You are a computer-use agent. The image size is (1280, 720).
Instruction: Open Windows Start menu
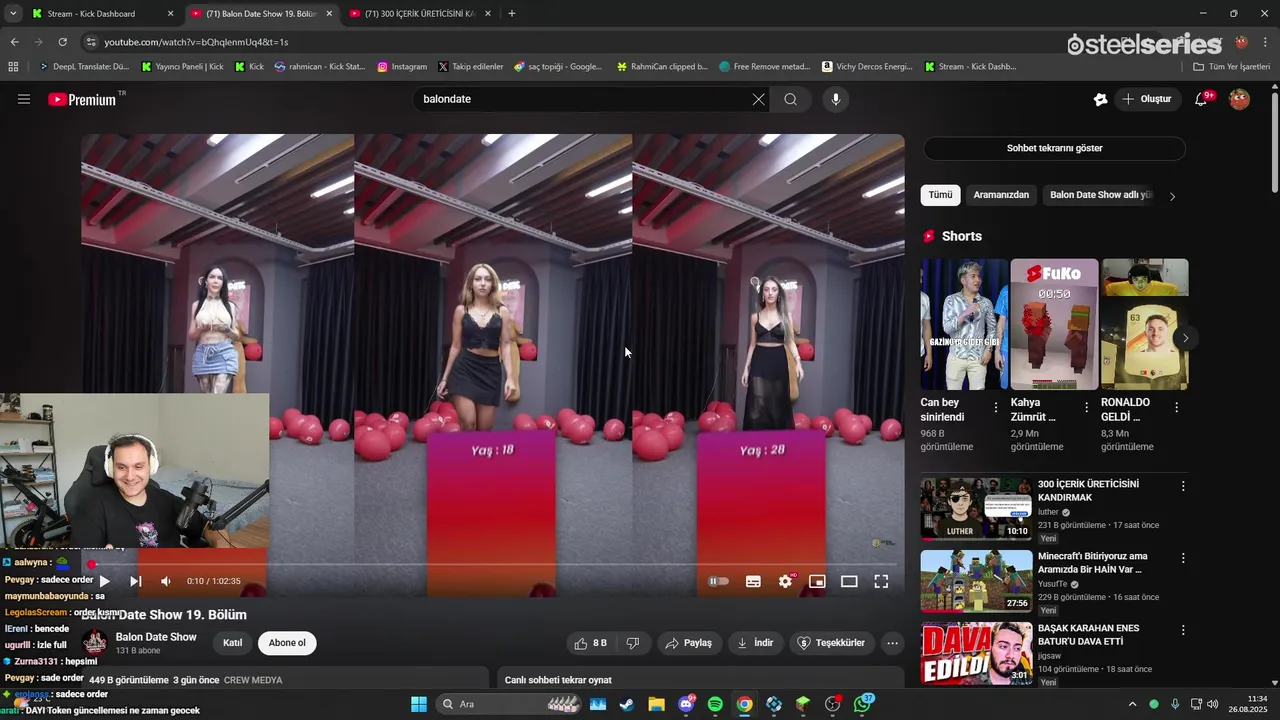click(419, 704)
